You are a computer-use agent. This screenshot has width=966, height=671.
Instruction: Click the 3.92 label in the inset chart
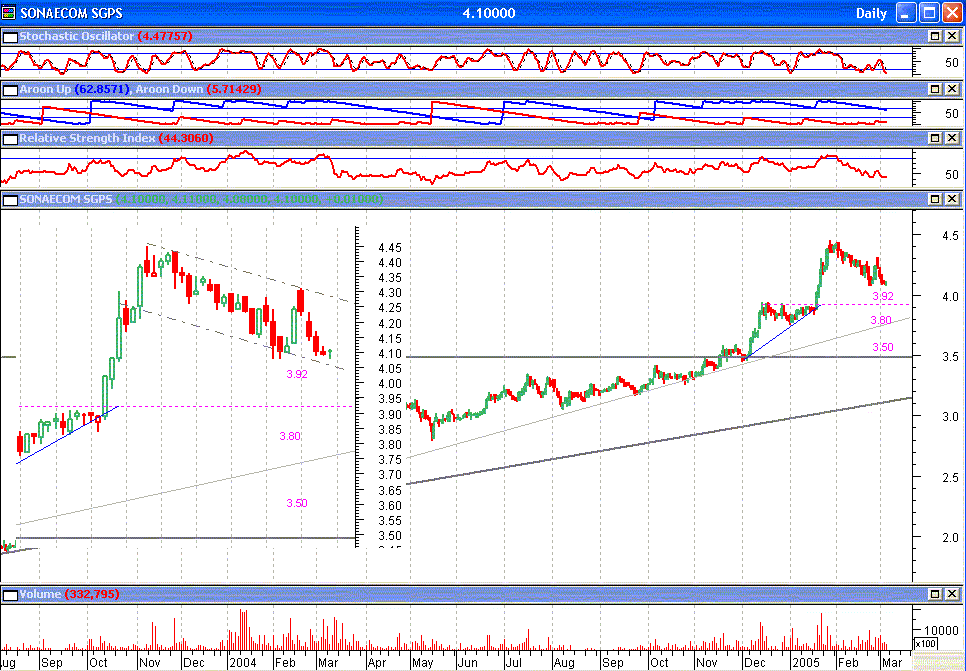[297, 374]
